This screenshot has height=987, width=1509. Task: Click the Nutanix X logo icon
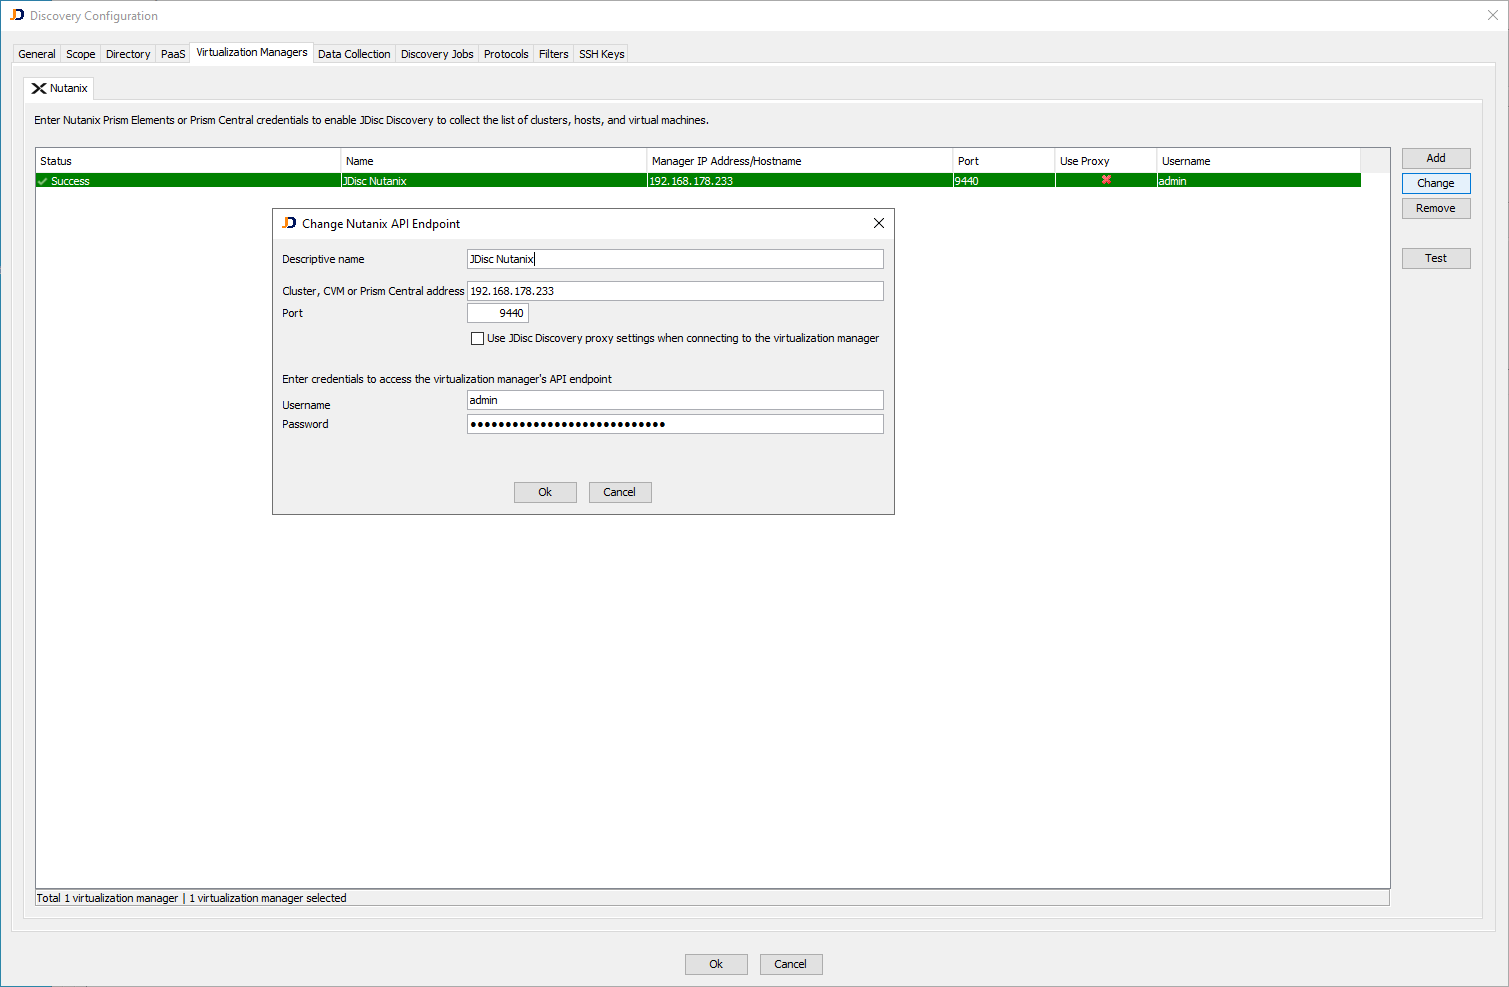pyautogui.click(x=39, y=89)
